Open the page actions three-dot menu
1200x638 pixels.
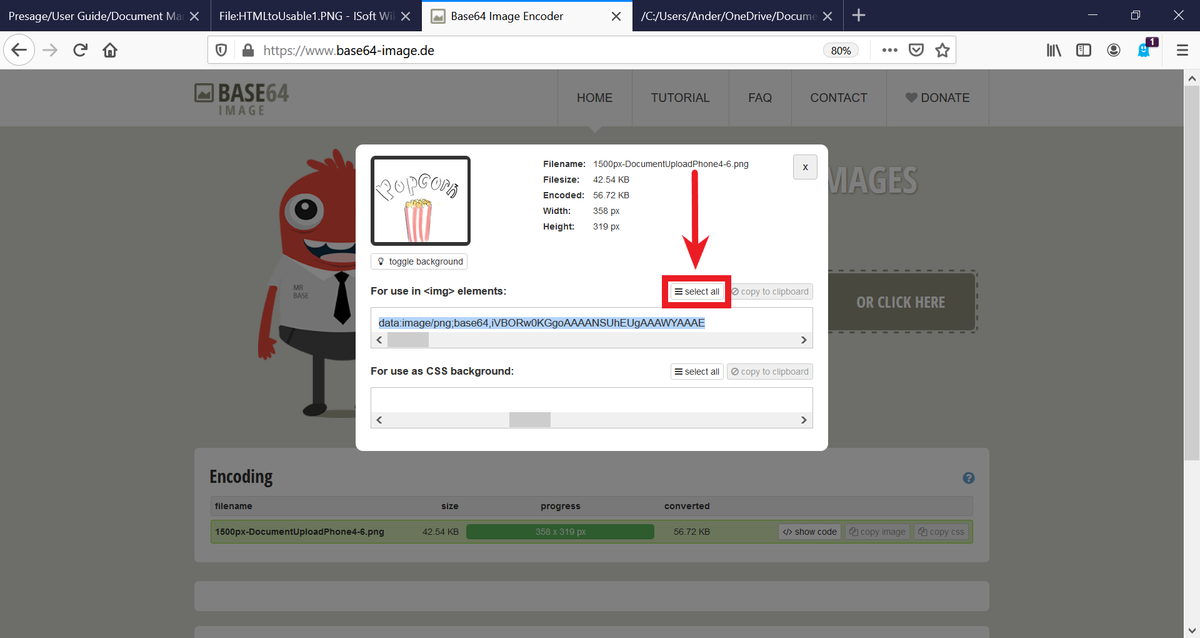[890, 50]
